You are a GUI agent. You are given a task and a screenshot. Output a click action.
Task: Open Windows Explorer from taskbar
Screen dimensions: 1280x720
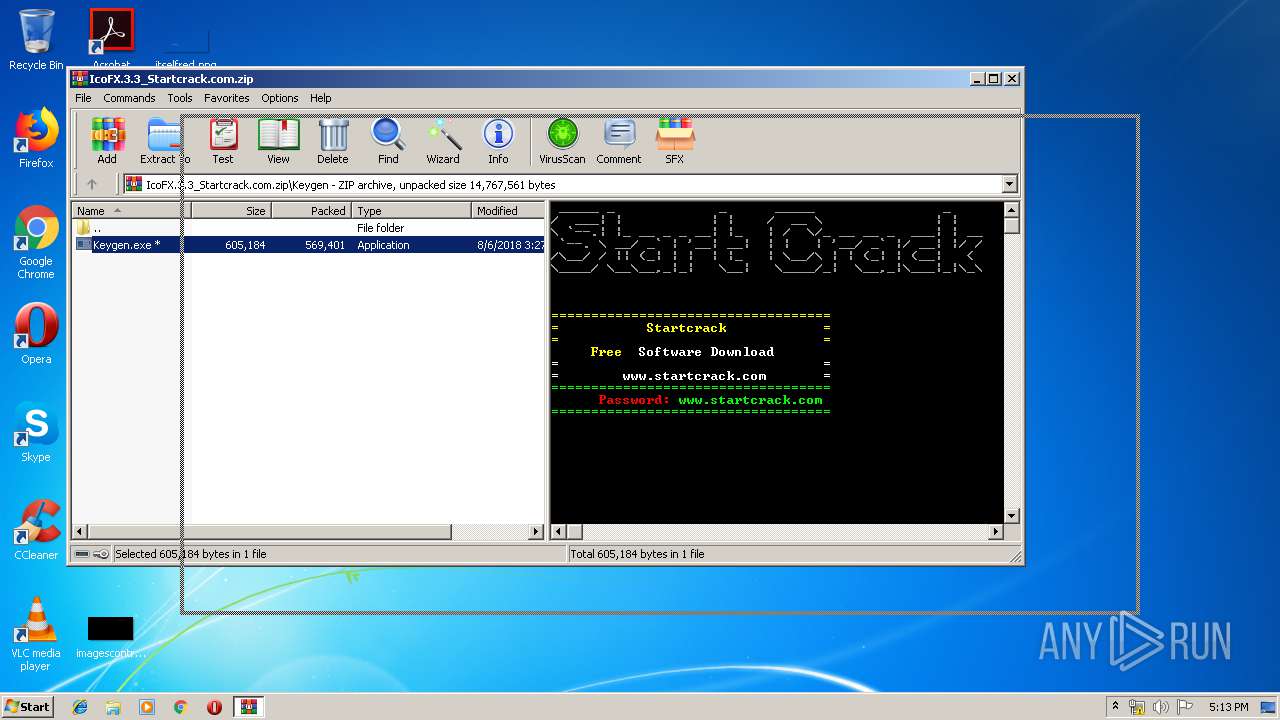click(113, 707)
